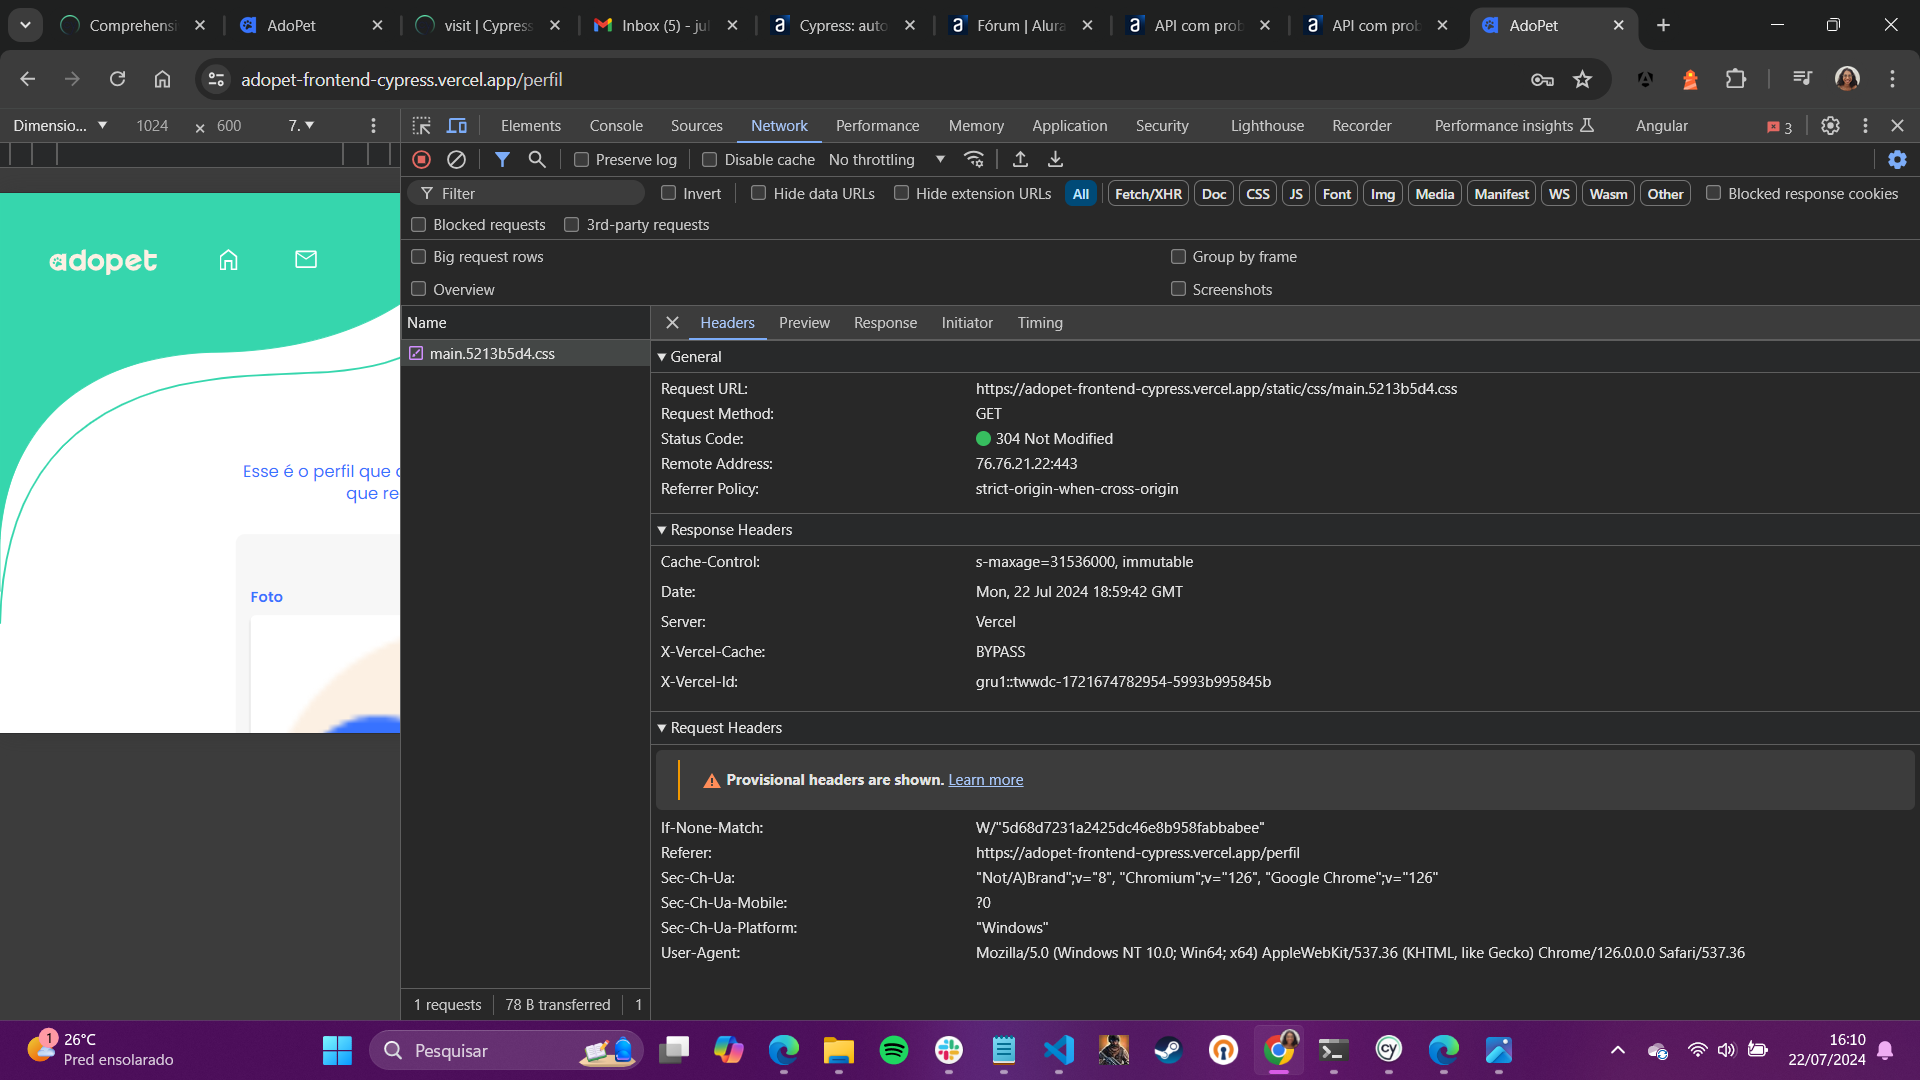Click Learn more link in provisional headers
1920x1080 pixels.
[986, 778]
